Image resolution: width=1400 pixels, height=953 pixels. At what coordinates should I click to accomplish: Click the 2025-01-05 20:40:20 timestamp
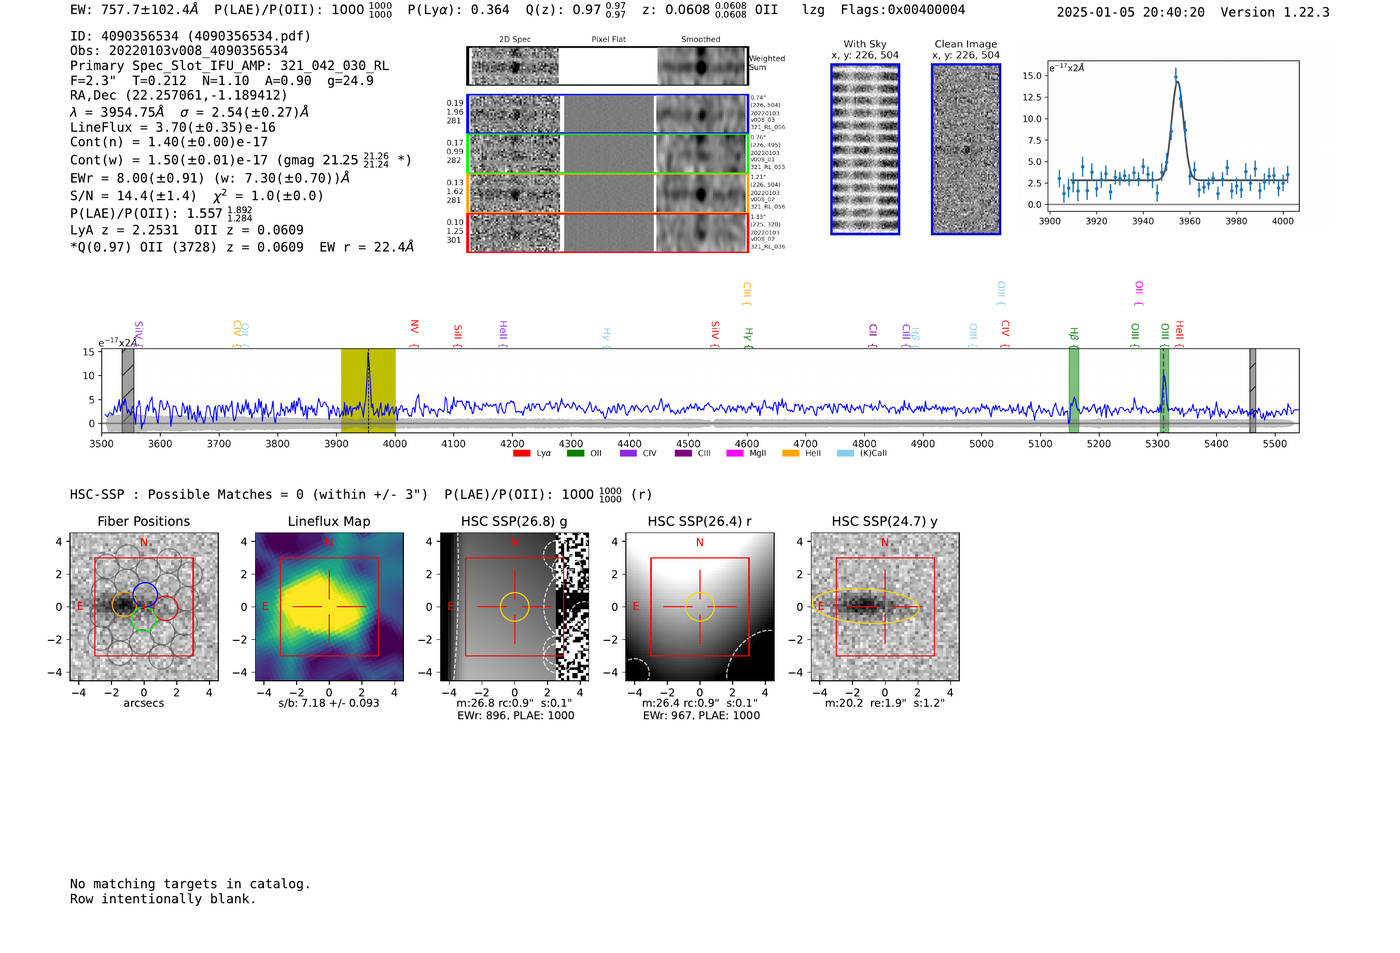(x=1131, y=12)
